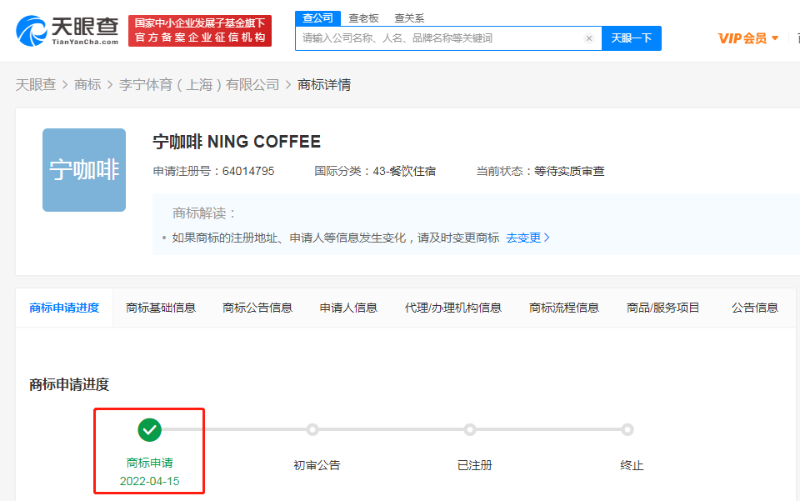This screenshot has width=800, height=501.
Task: Open the 商标基础信息 tab
Action: (x=161, y=308)
